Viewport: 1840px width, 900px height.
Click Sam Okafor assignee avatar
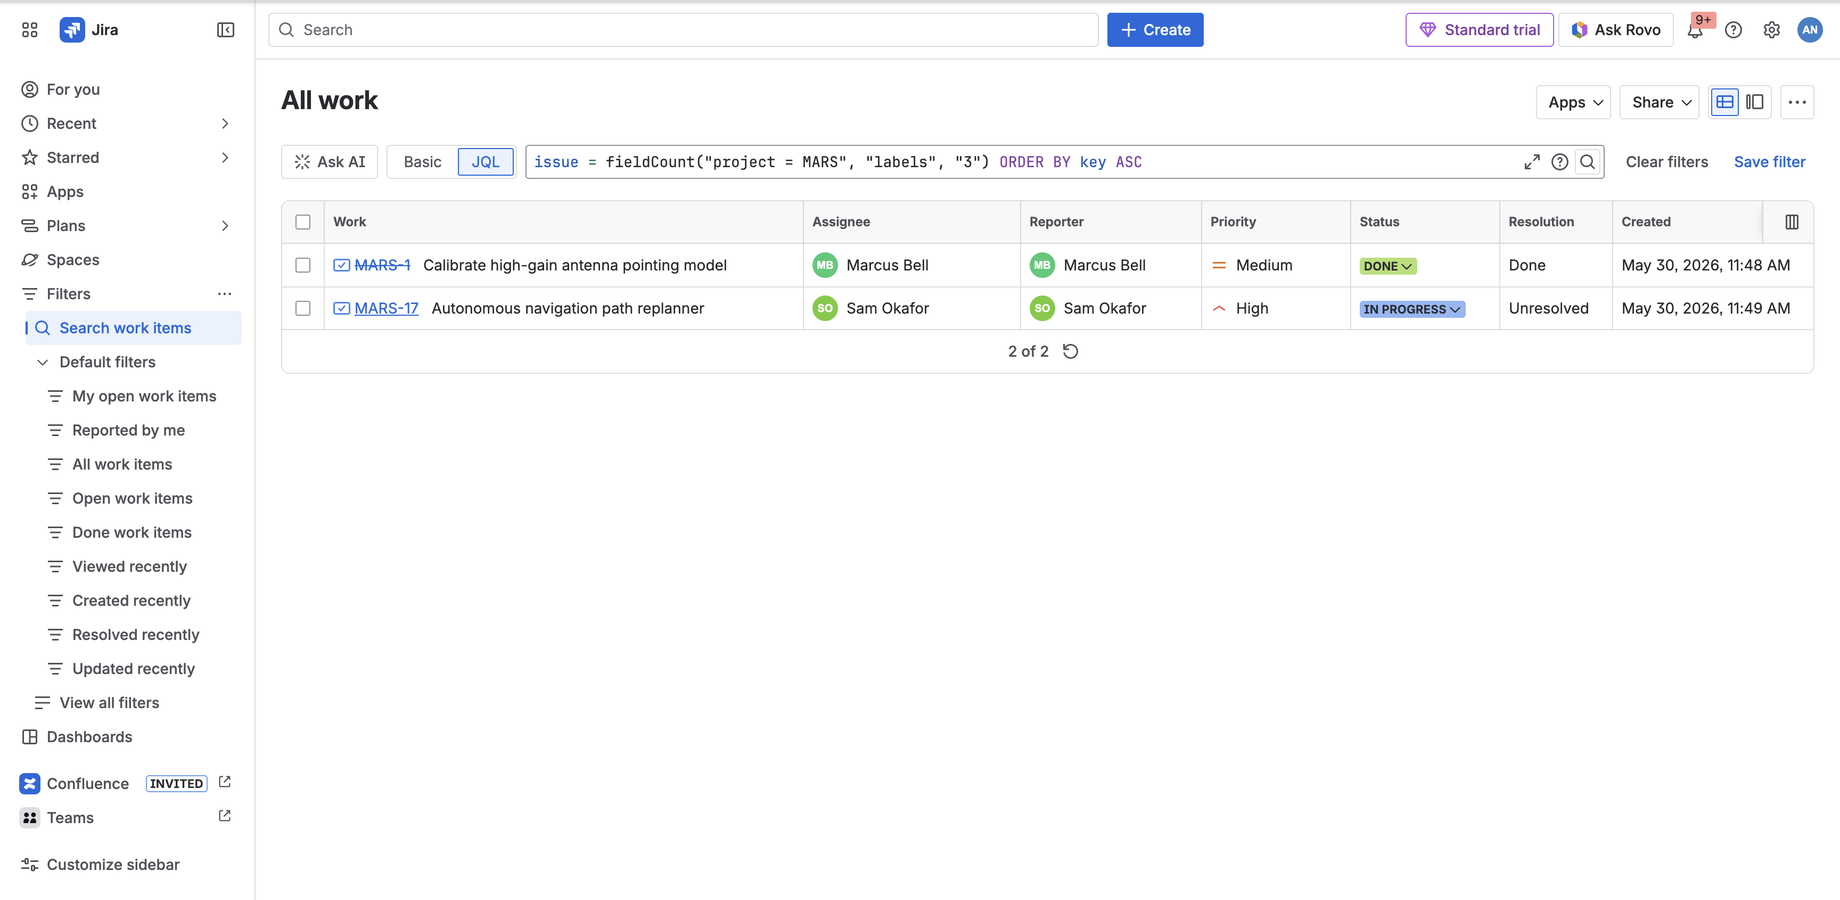pos(825,308)
